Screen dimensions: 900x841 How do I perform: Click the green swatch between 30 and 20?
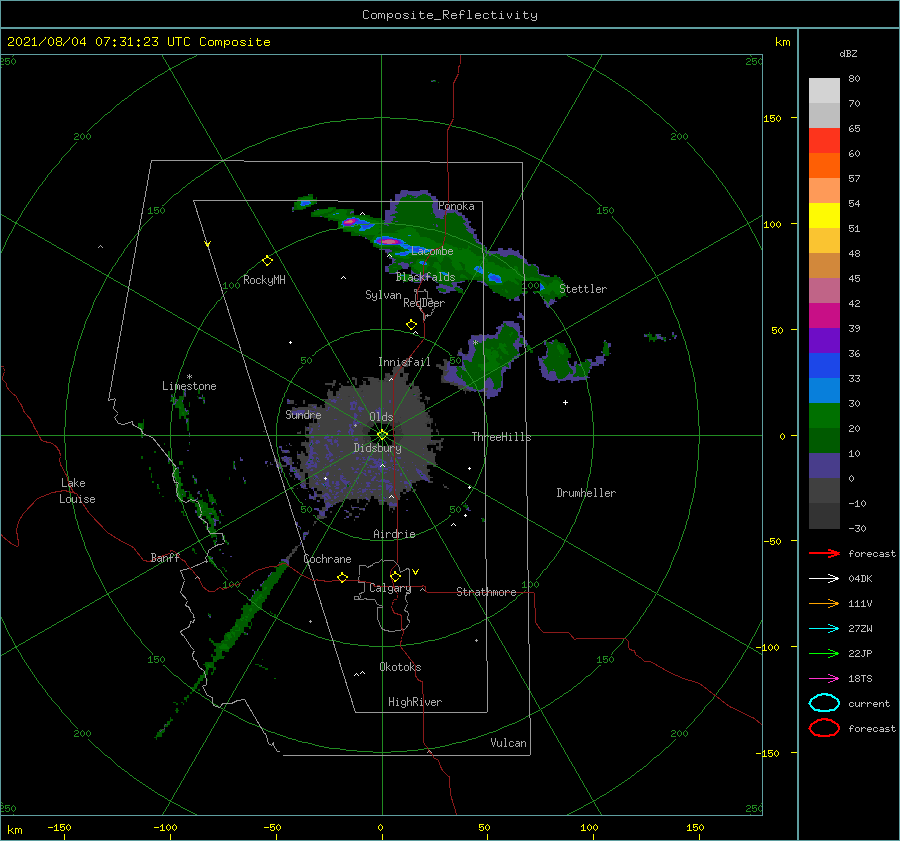click(x=824, y=415)
